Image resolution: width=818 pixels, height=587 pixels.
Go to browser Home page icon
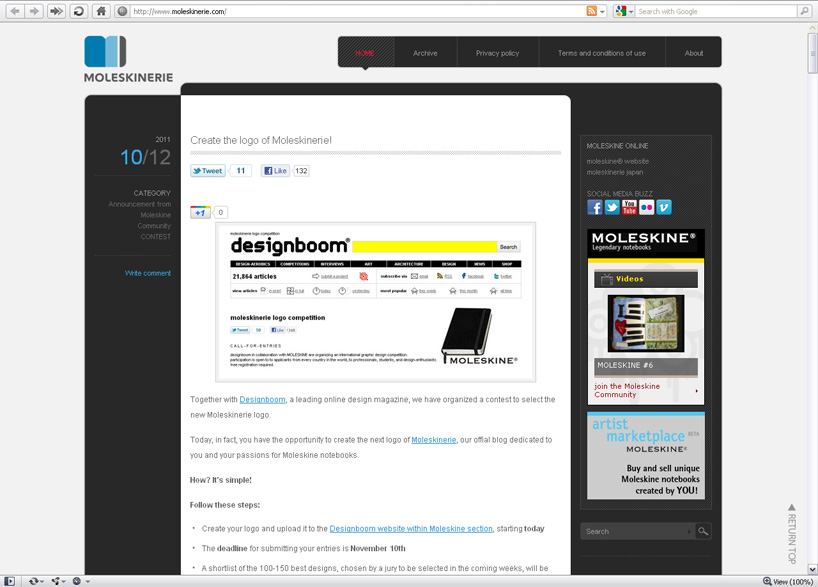pos(101,11)
